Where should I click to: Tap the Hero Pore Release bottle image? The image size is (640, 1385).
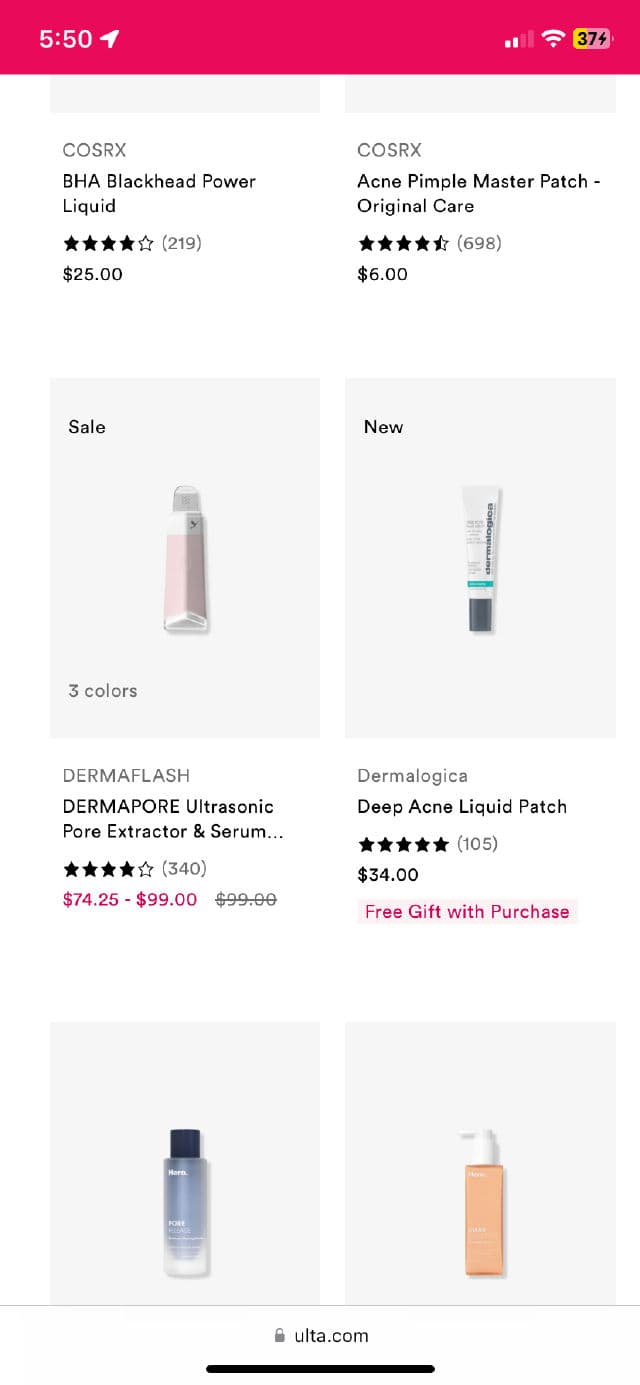click(x=186, y=1200)
